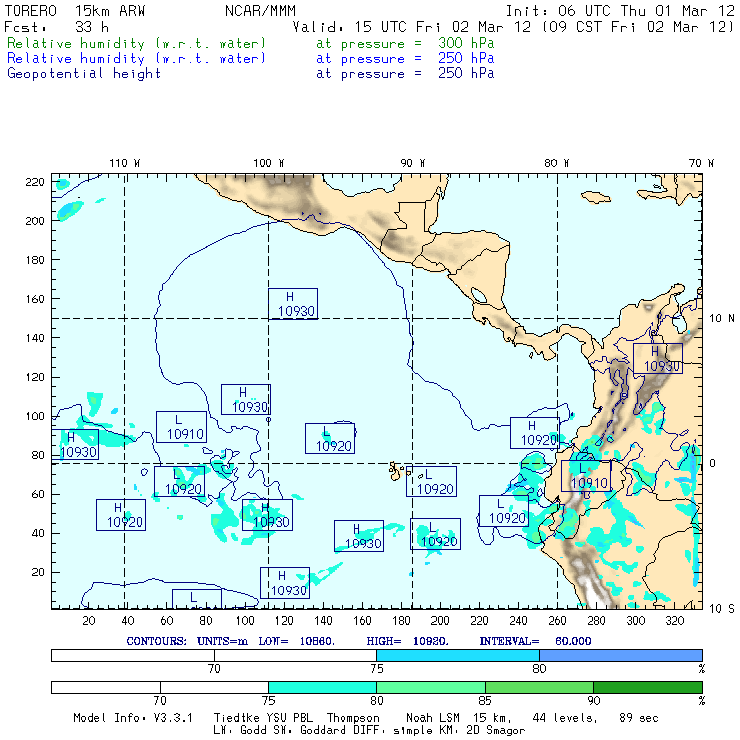Click the green 300 hPa relative humidity legend
The width and height of the screenshot is (740, 740).
coord(137,44)
